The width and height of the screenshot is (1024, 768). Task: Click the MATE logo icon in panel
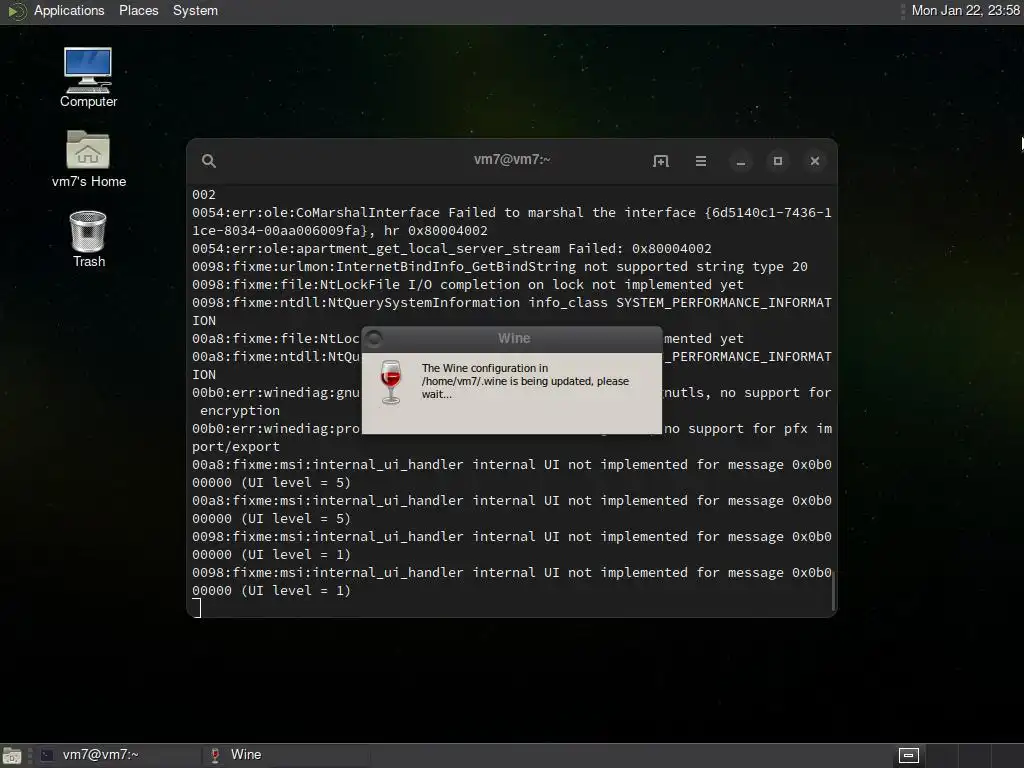(16, 11)
